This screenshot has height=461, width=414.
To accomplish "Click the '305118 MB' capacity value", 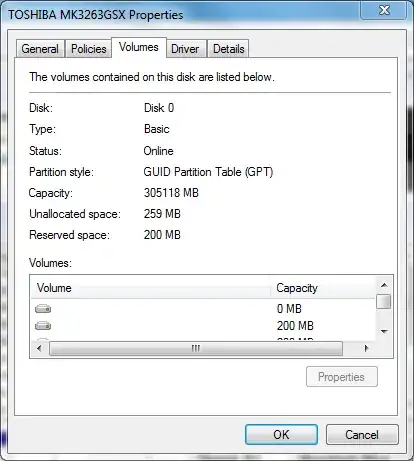I will 171,193.
